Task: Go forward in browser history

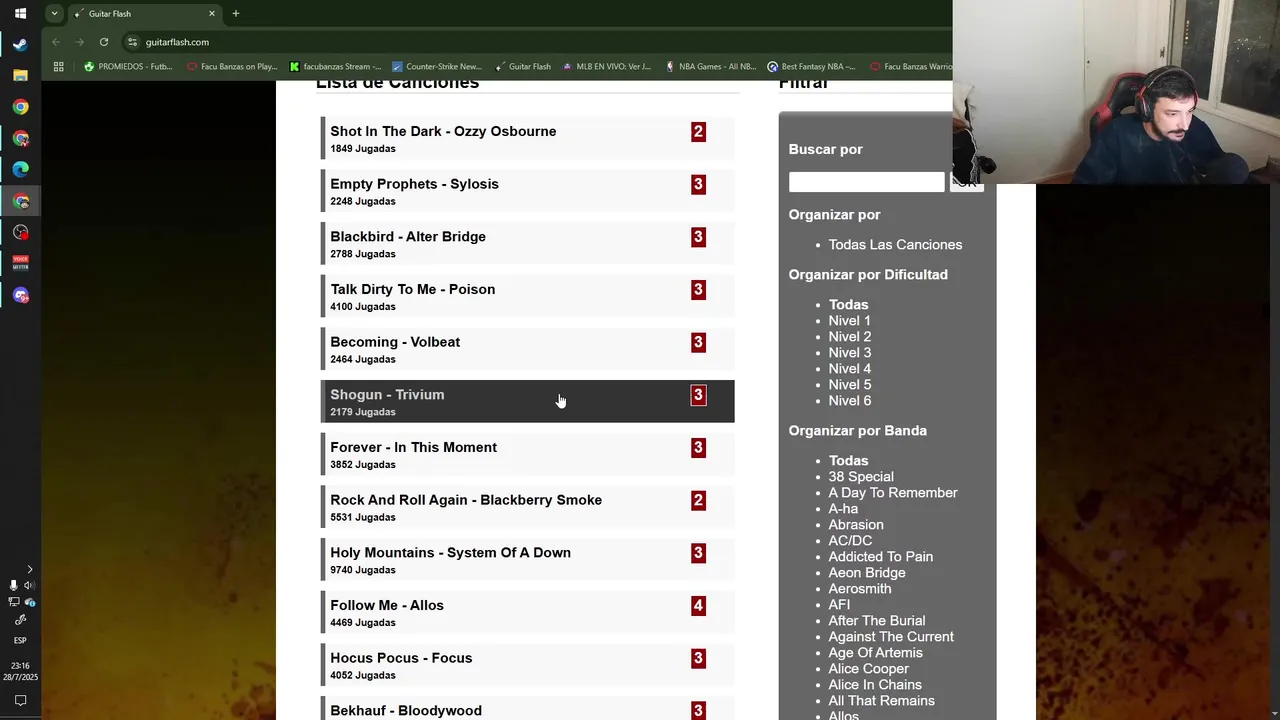Action: [x=80, y=42]
